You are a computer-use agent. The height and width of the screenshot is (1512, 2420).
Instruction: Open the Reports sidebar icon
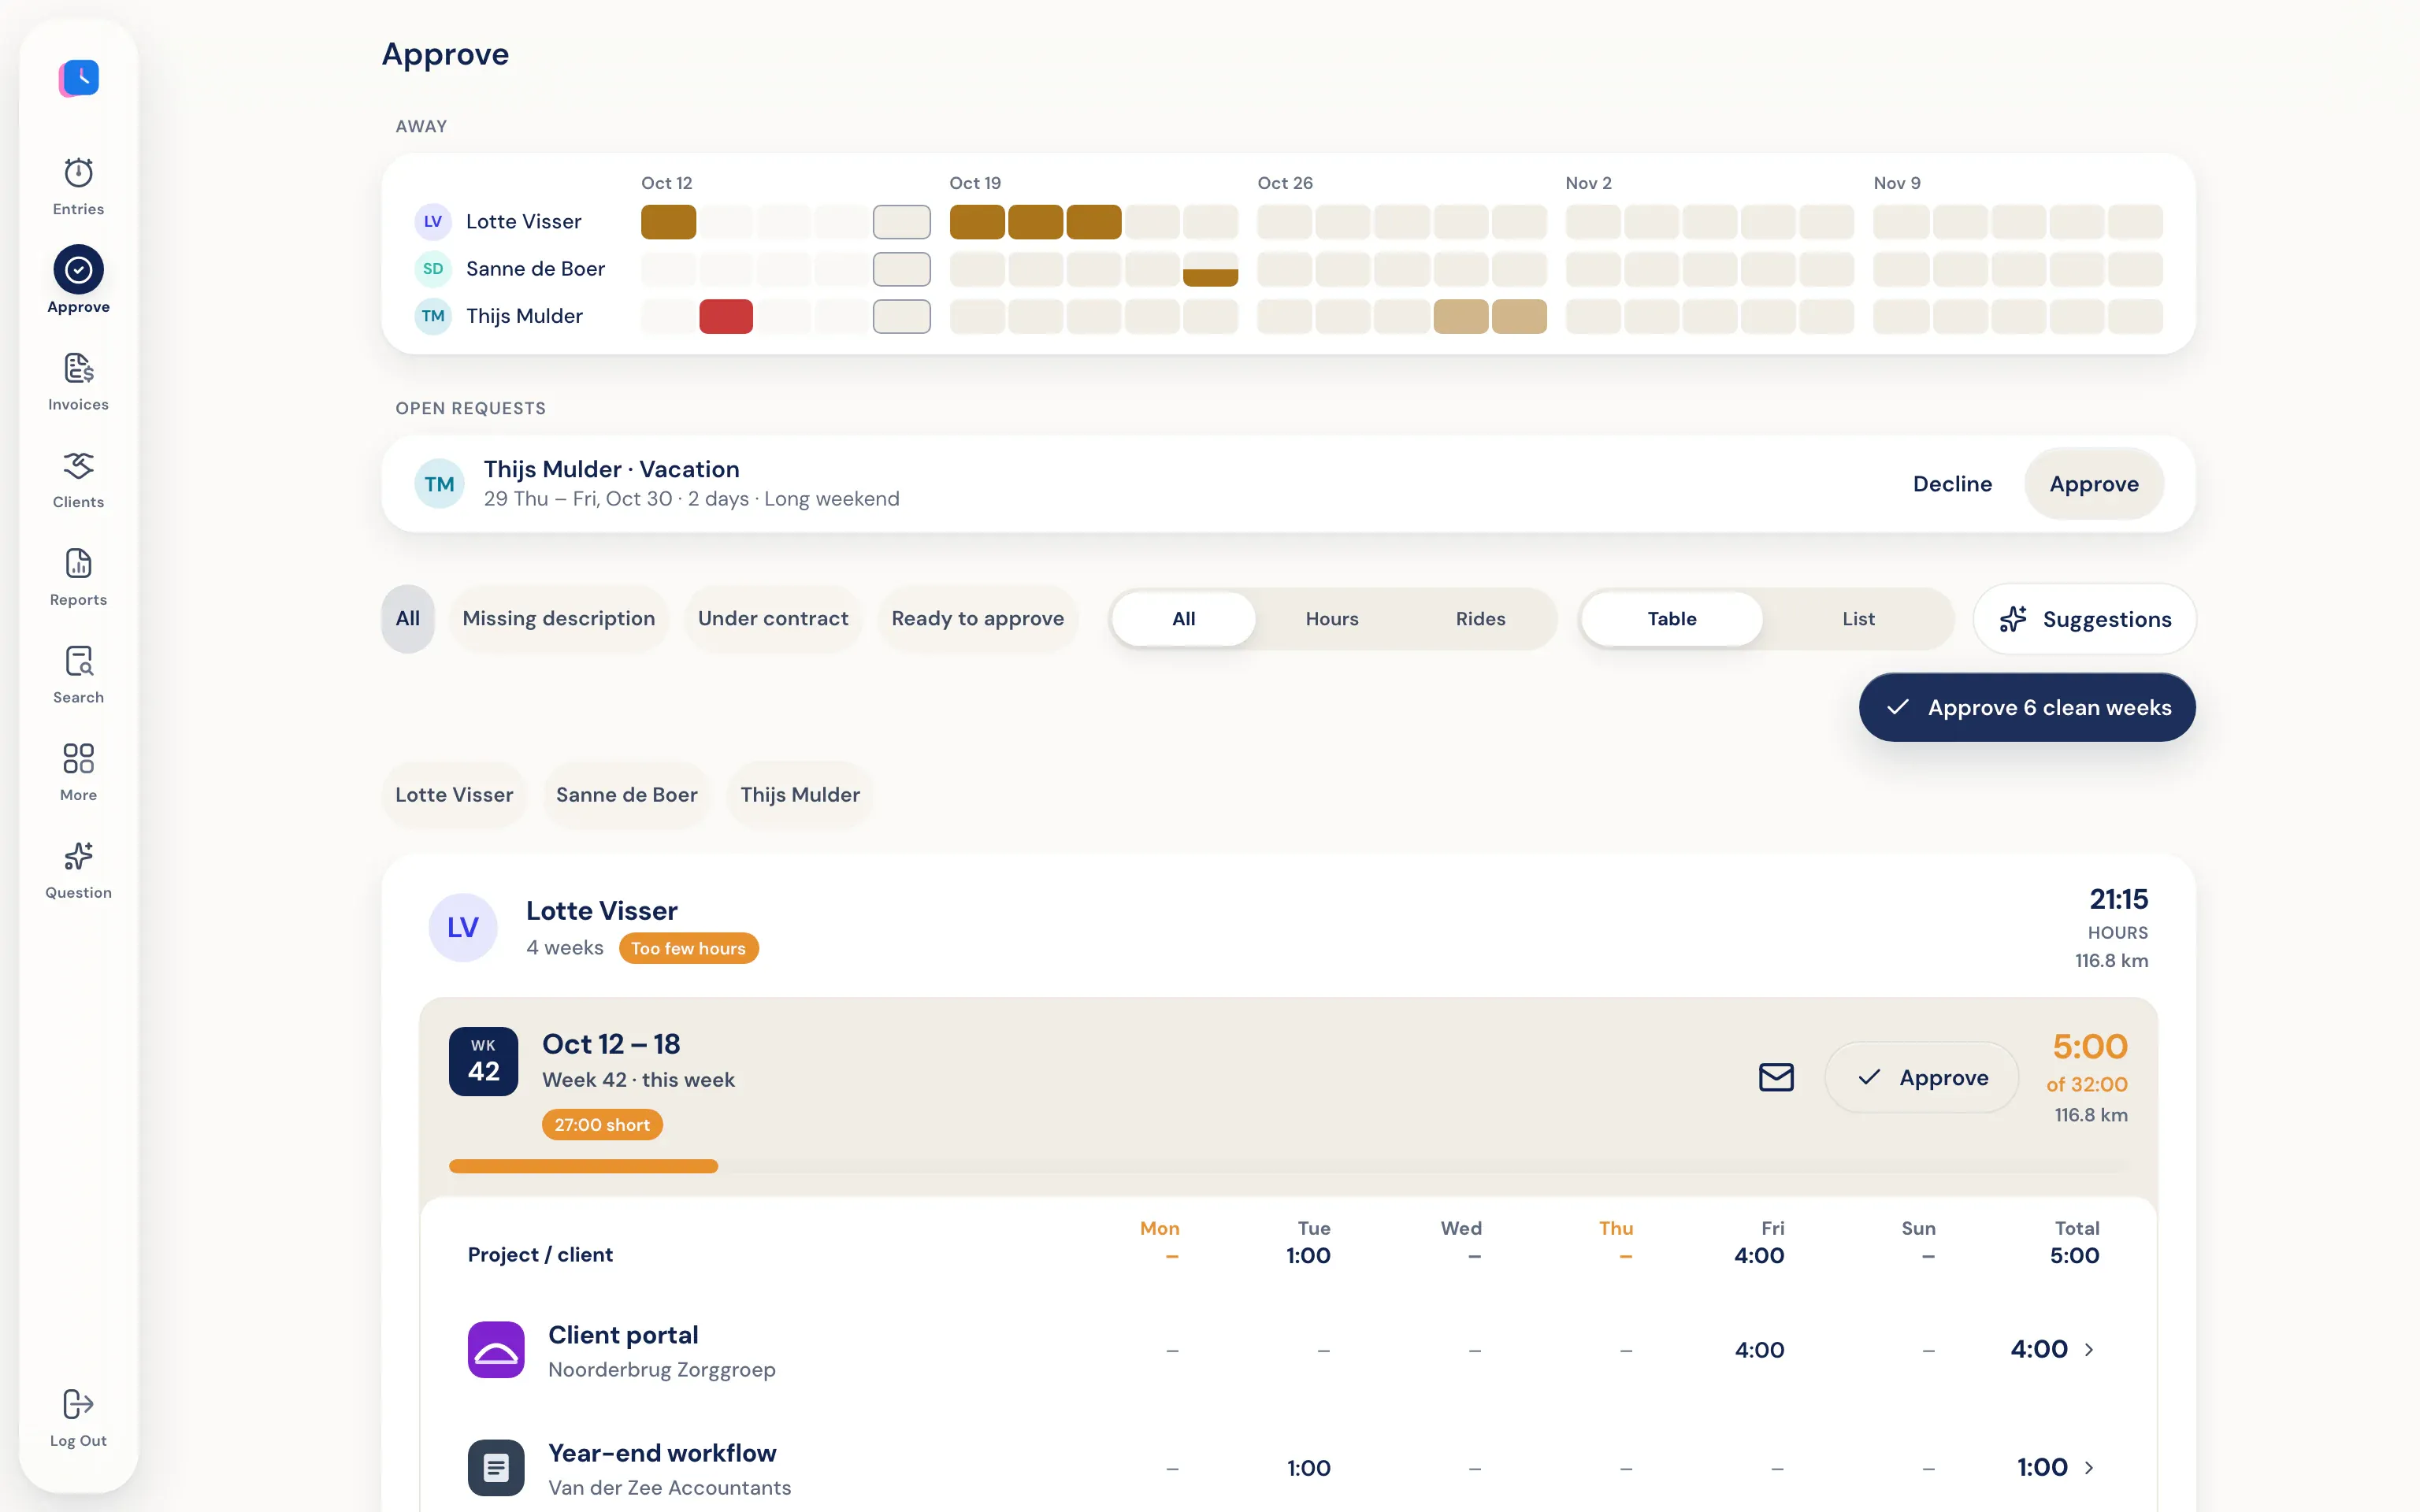pos(78,563)
